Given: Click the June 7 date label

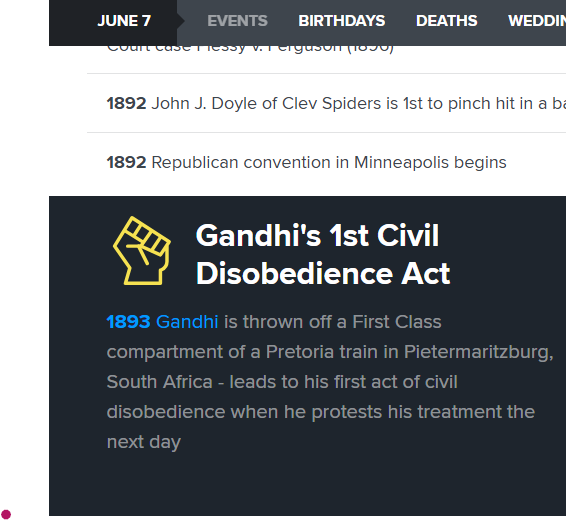Looking at the screenshot, I should pos(124,21).
